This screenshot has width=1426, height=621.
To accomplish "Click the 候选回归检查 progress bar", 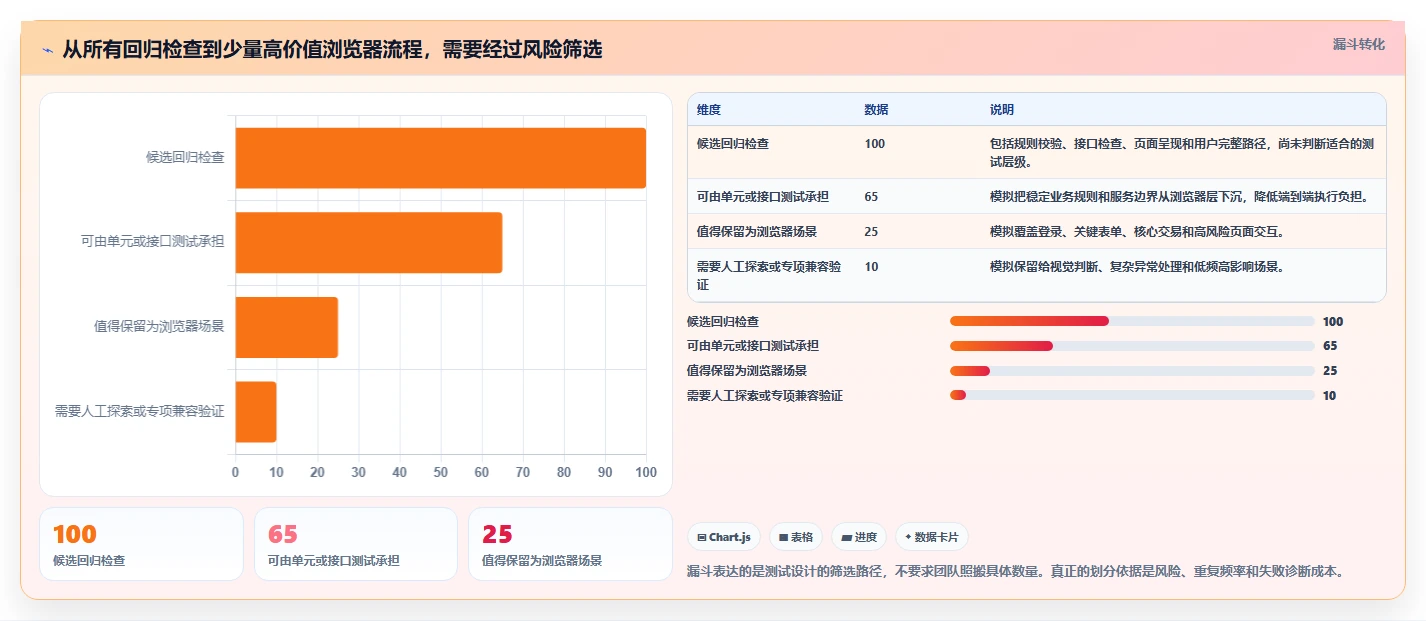I will pyautogui.click(x=1132, y=321).
